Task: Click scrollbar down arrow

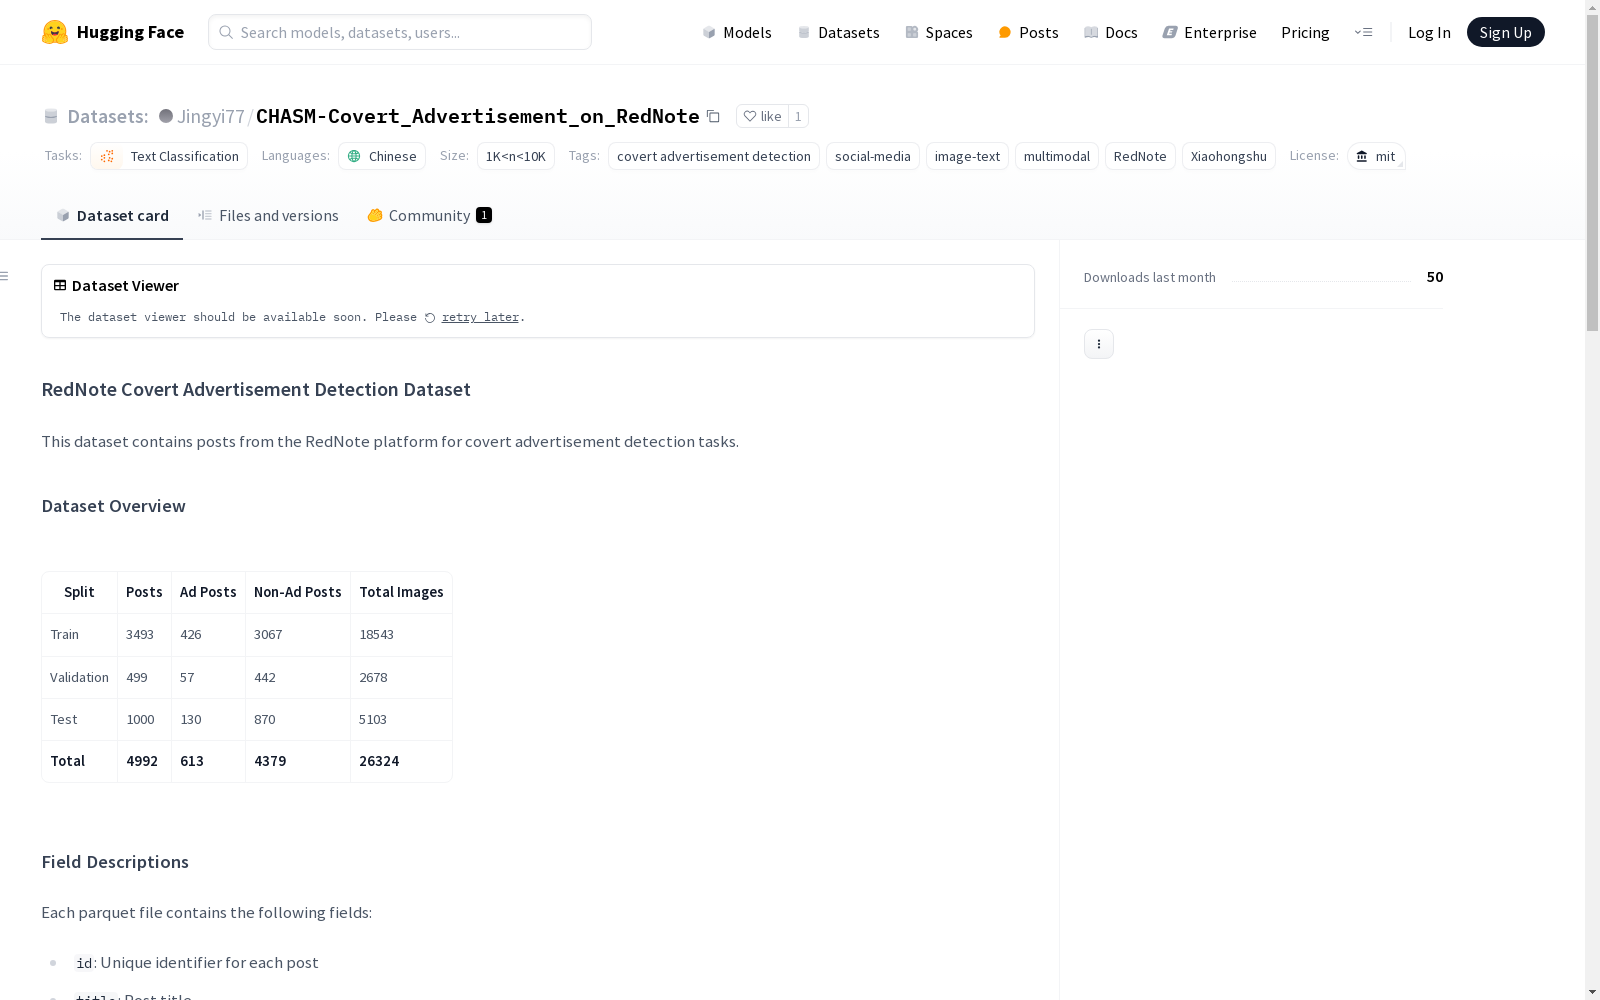Action: [x=1592, y=992]
